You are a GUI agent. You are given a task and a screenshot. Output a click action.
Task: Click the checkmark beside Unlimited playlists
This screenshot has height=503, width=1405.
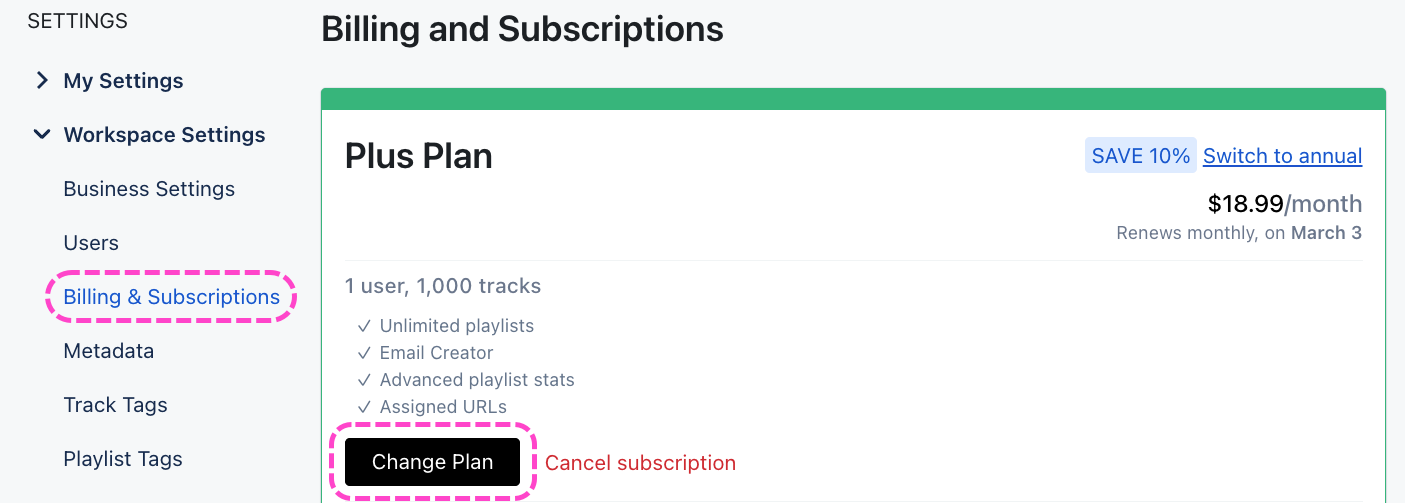364,326
